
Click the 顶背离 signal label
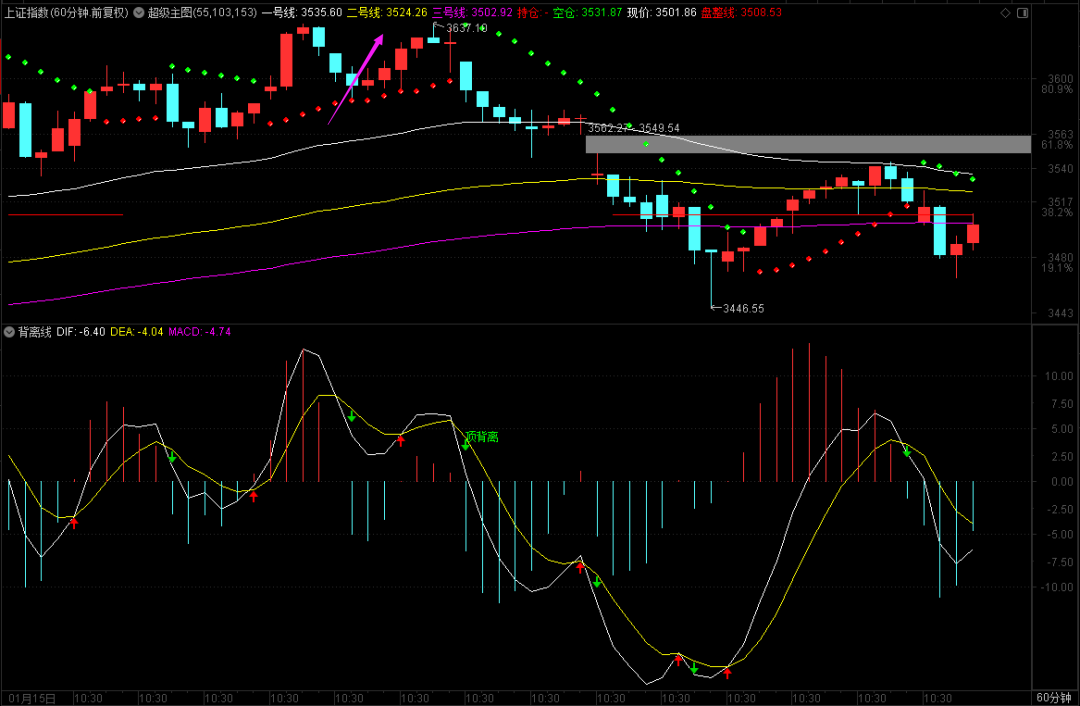(x=482, y=437)
